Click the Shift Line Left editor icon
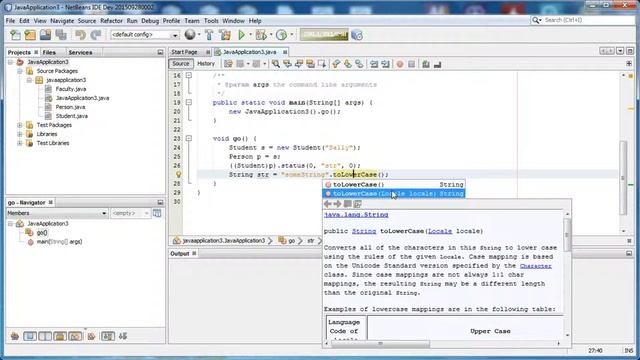Image resolution: width=640 pixels, height=360 pixels. point(374,64)
